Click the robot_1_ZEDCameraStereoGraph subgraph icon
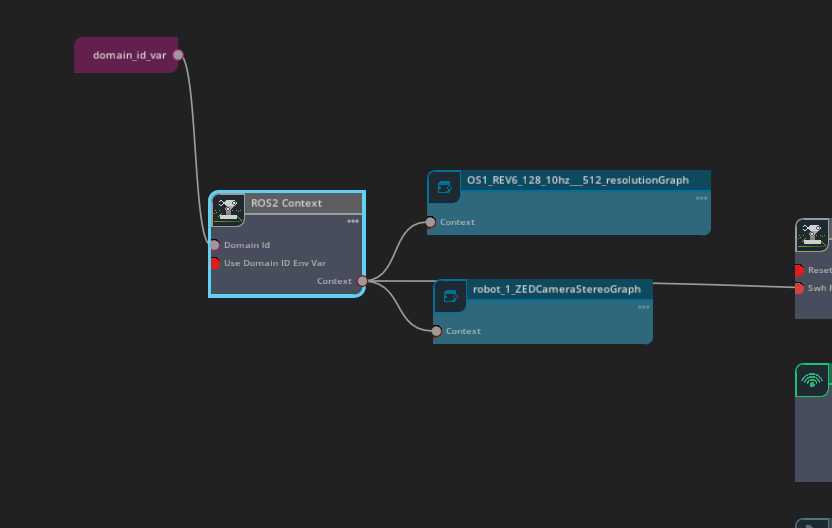This screenshot has height=528, width=832. 450,296
